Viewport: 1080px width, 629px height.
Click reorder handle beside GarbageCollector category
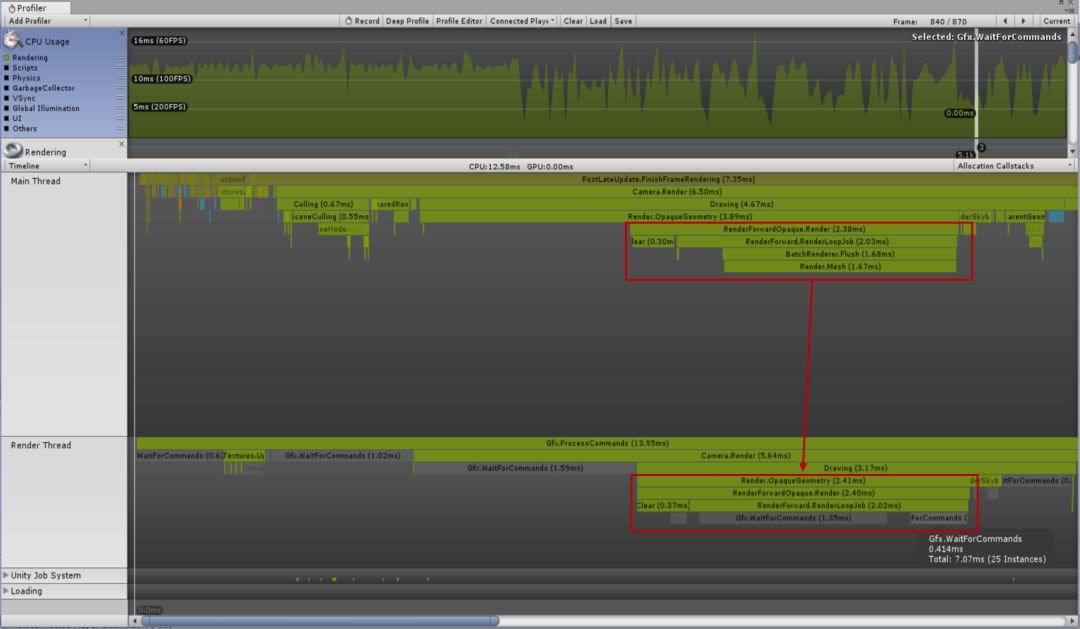[x=120, y=88]
